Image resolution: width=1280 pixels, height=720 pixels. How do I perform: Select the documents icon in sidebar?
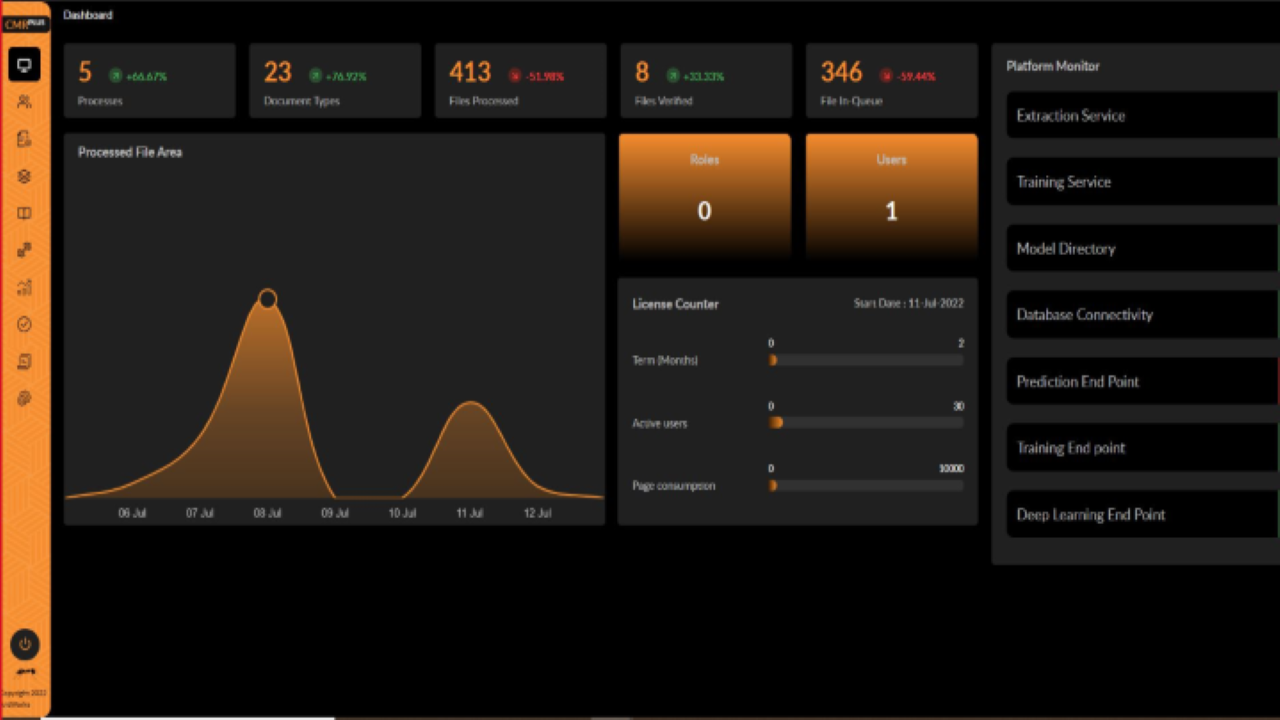(x=25, y=139)
